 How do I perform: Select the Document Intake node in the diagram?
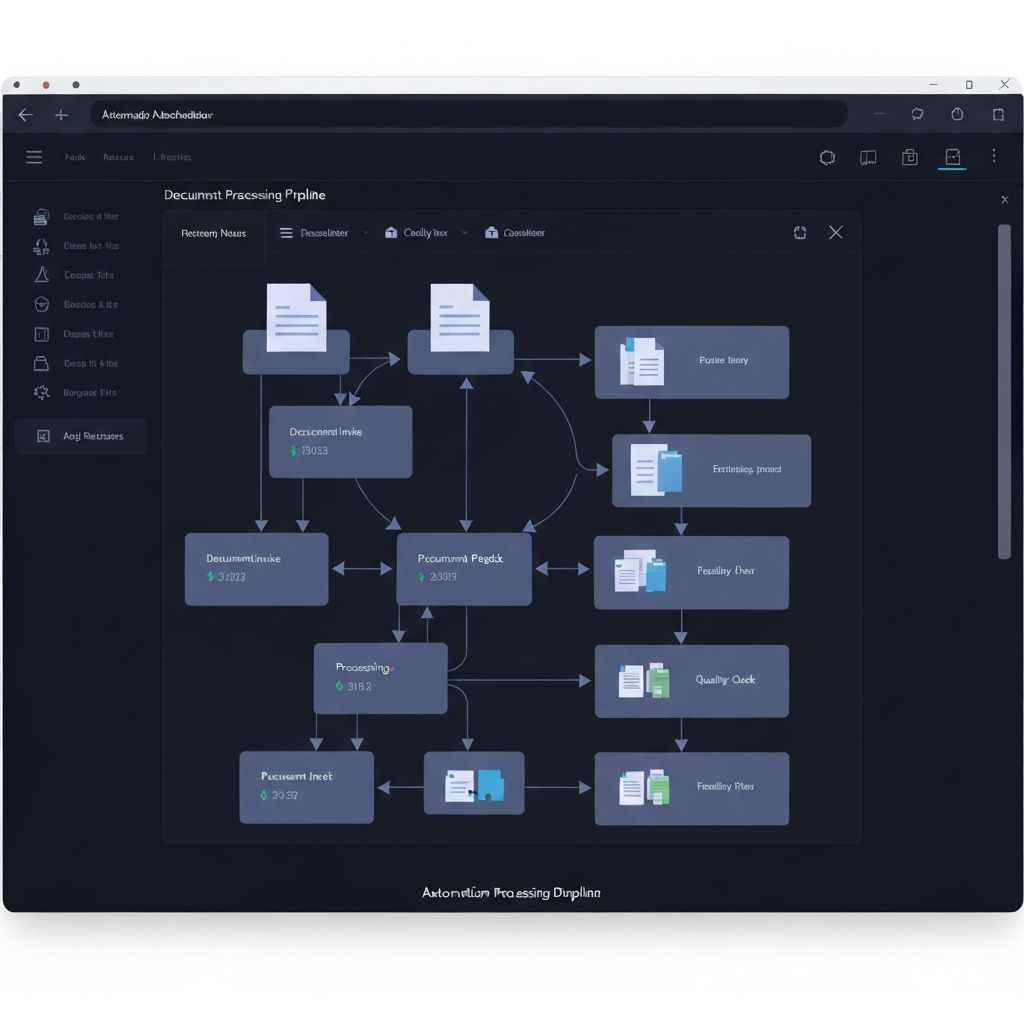[x=256, y=569]
